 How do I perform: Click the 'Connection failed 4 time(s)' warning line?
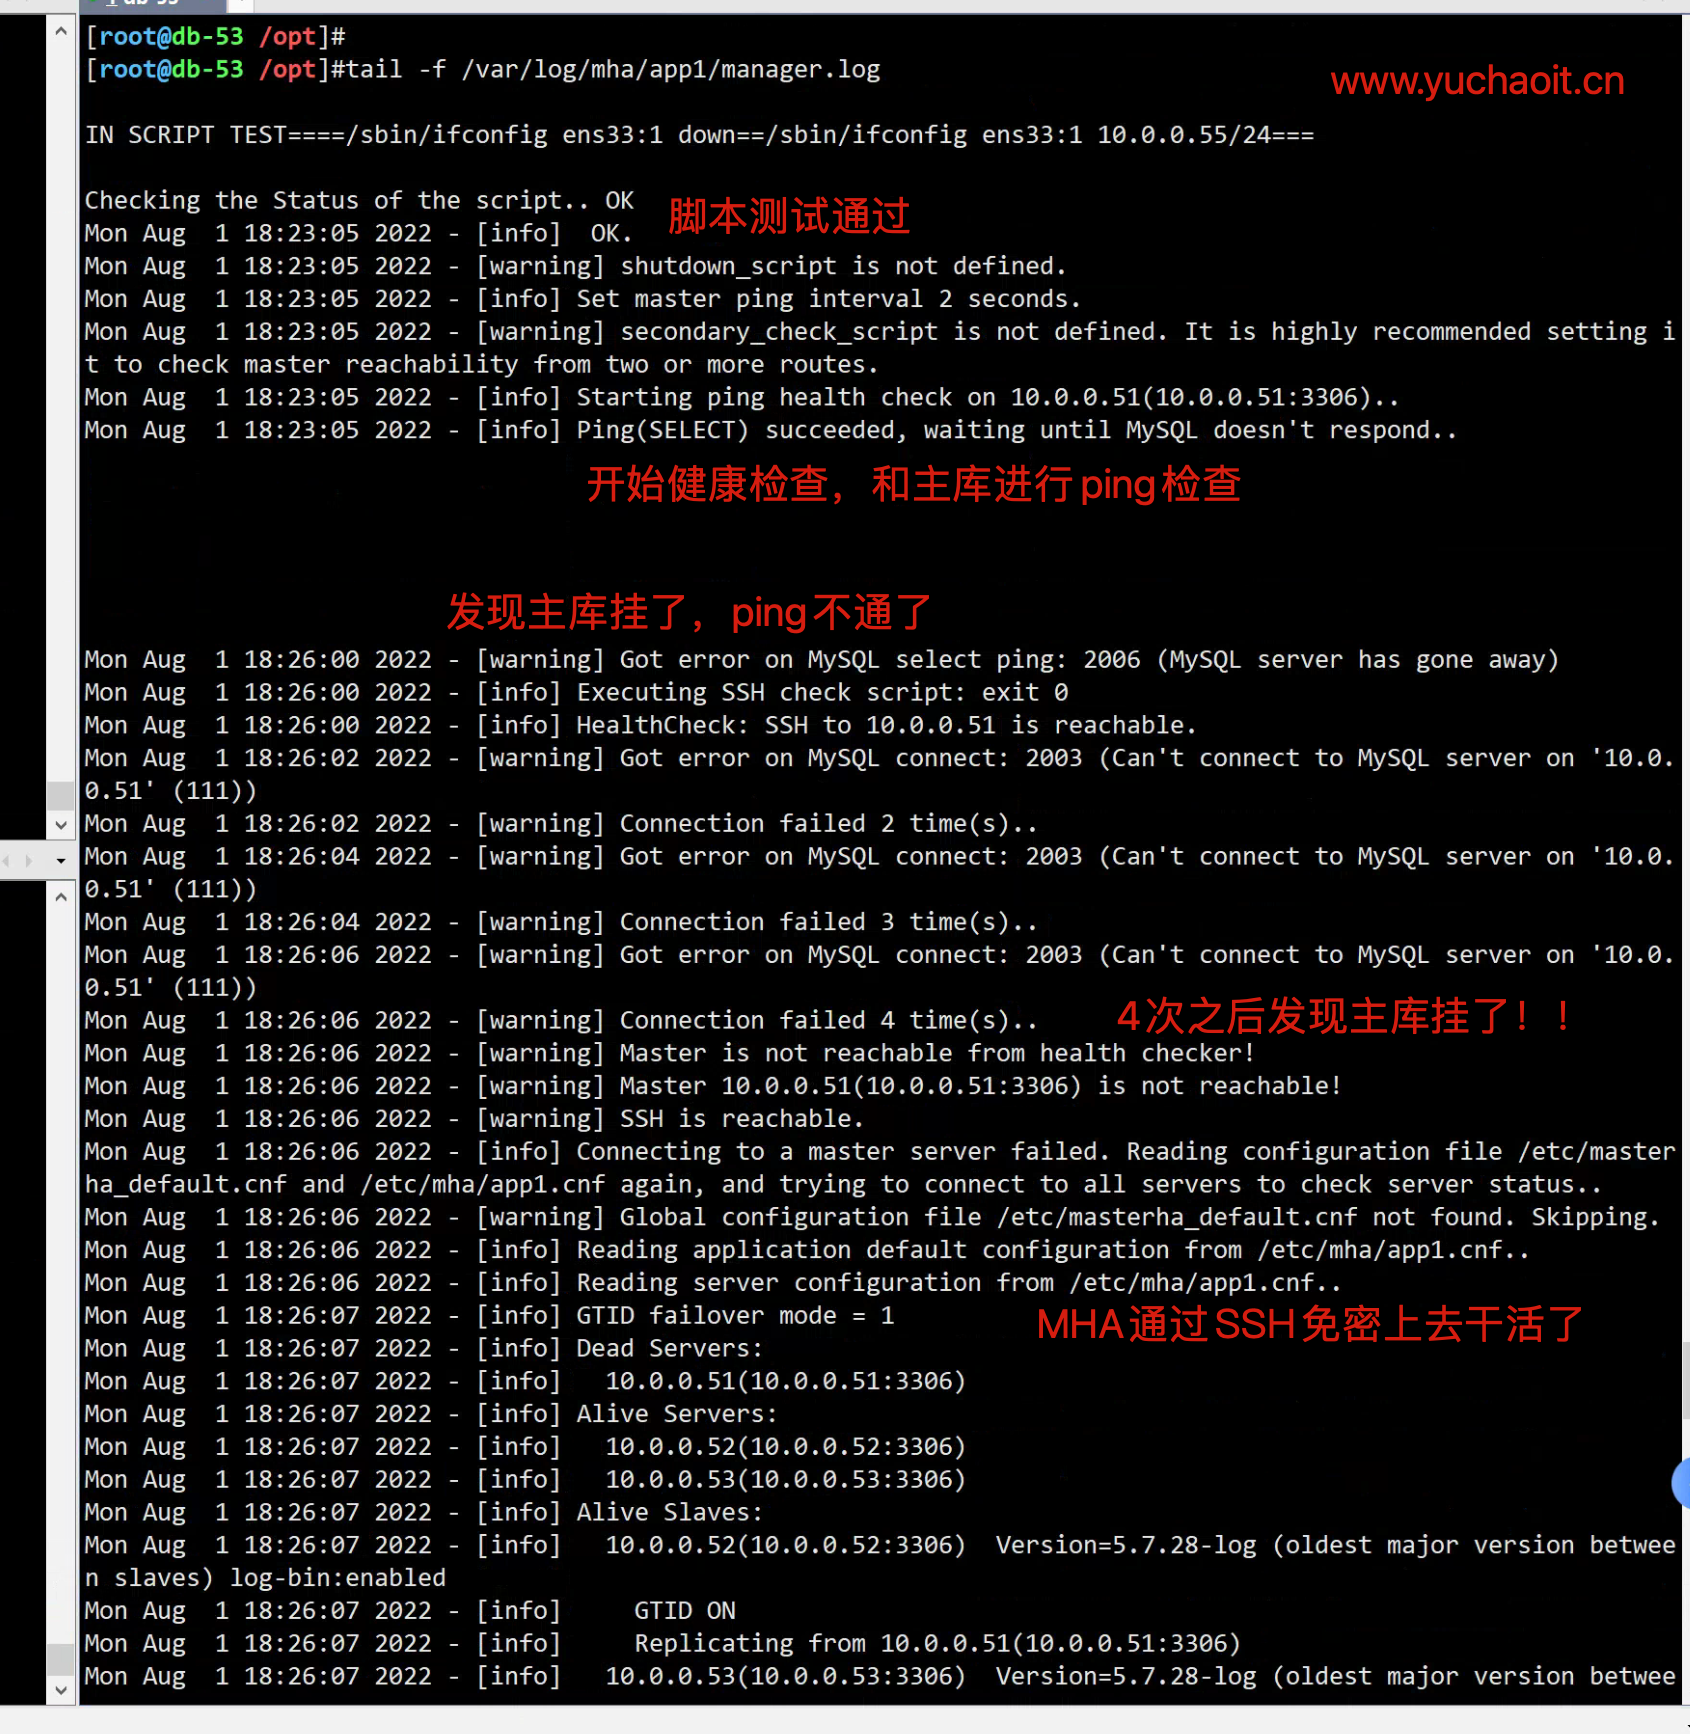click(828, 1021)
